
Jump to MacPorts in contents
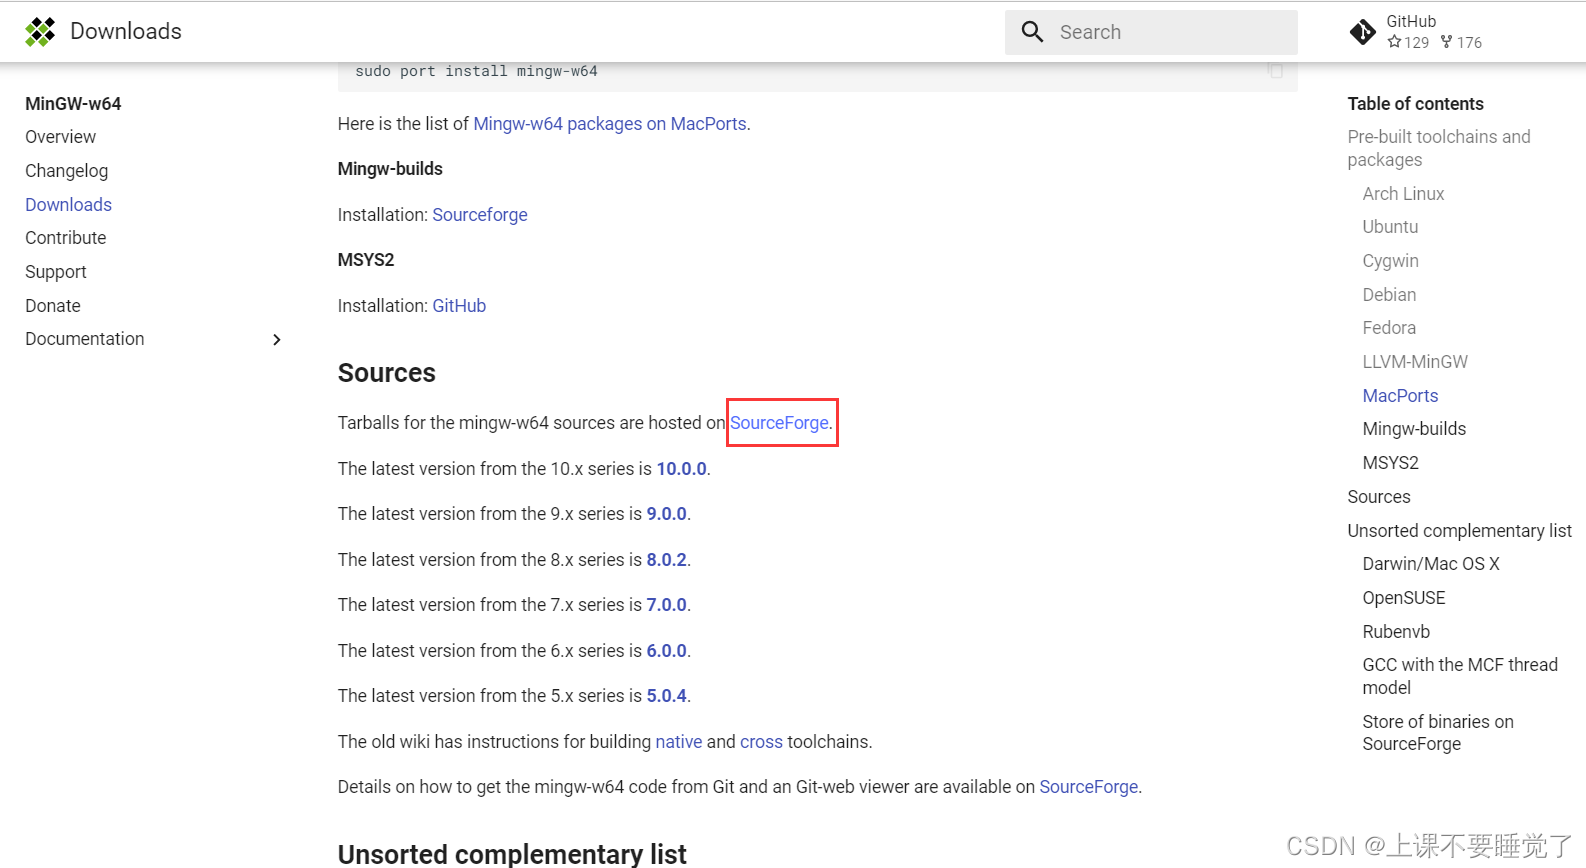point(1400,396)
